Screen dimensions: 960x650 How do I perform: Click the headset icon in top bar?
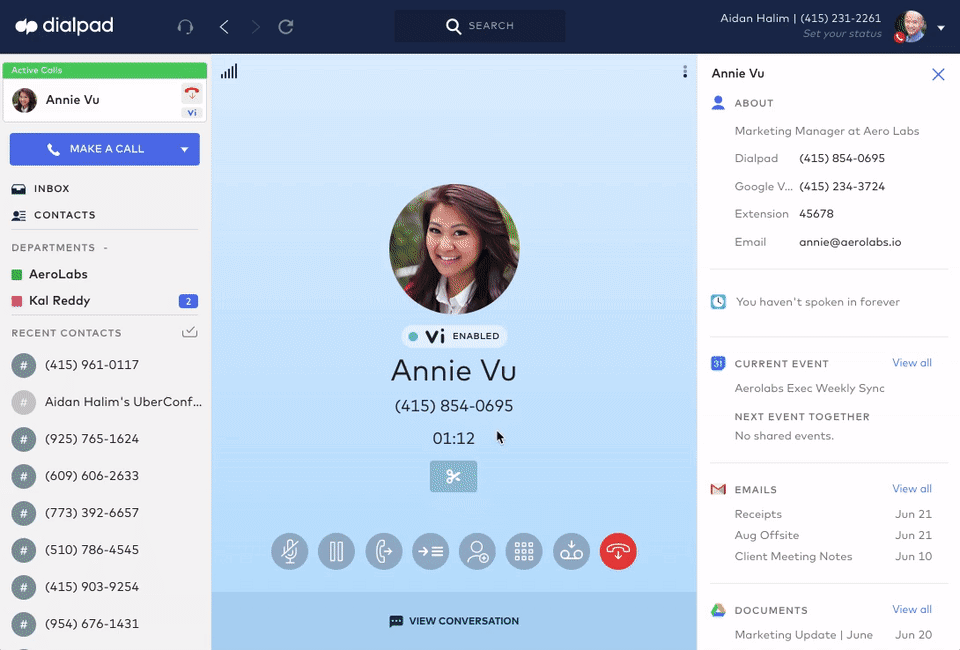[x=185, y=26]
